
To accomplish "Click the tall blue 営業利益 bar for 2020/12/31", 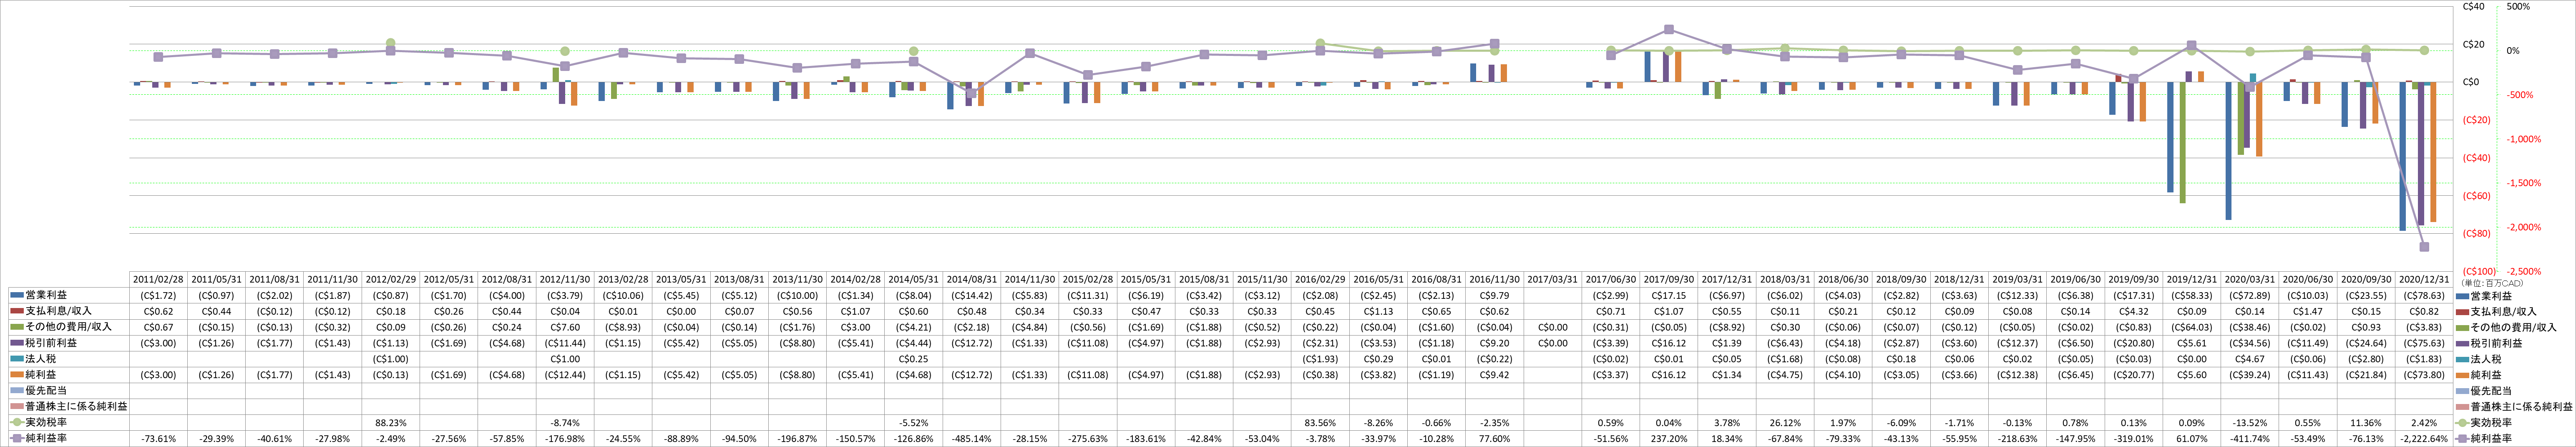I will tap(2403, 156).
